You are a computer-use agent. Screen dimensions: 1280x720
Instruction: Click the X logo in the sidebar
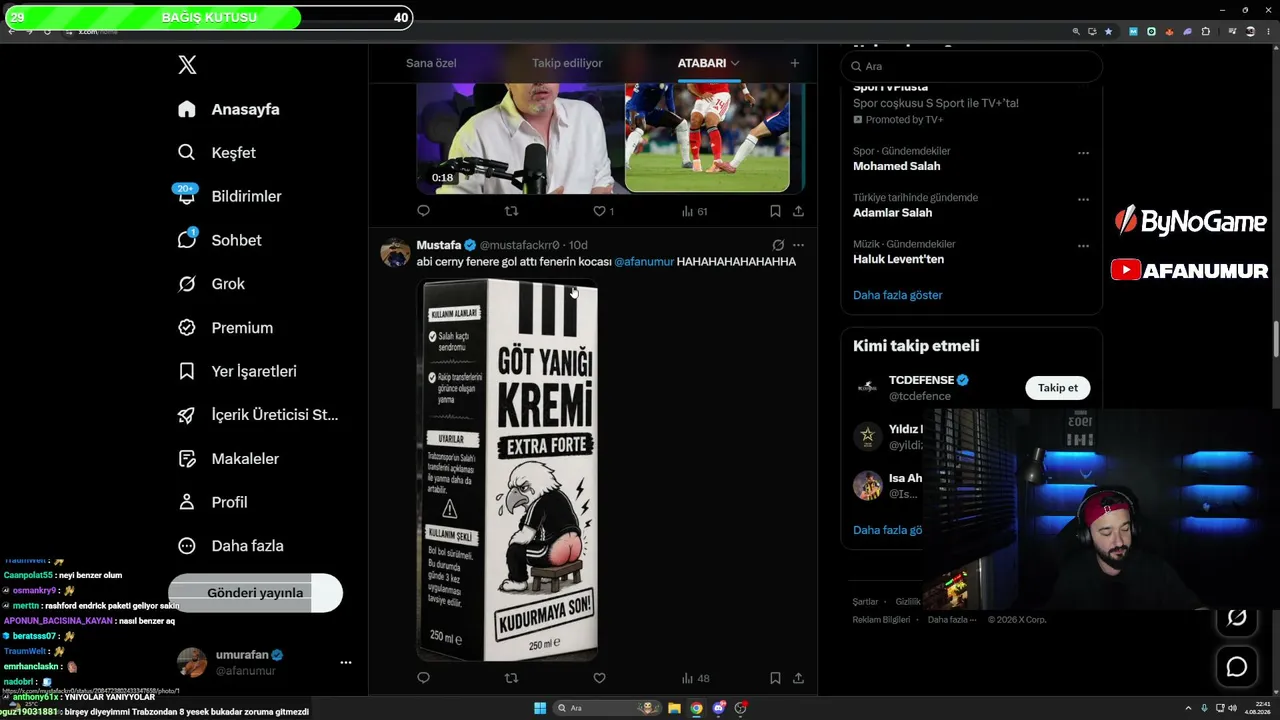coord(187,65)
